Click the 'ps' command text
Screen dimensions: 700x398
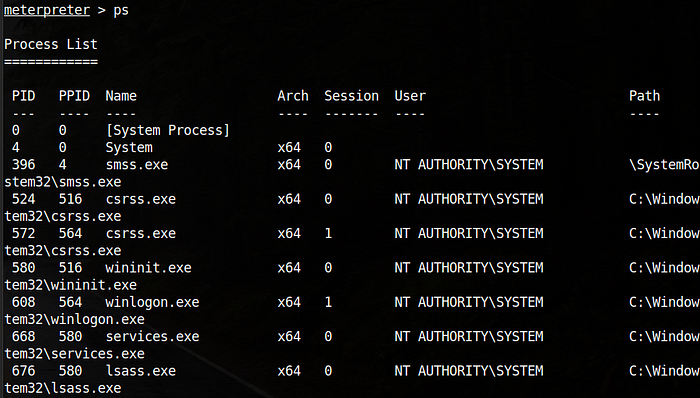coord(121,11)
